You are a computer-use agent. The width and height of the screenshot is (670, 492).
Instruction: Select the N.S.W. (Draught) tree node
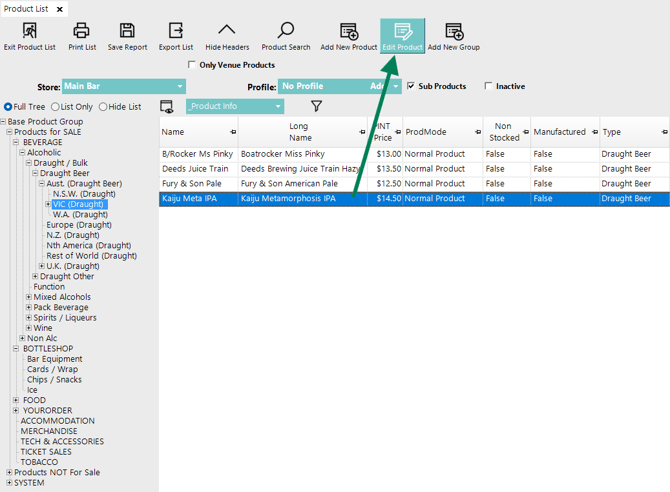84,194
